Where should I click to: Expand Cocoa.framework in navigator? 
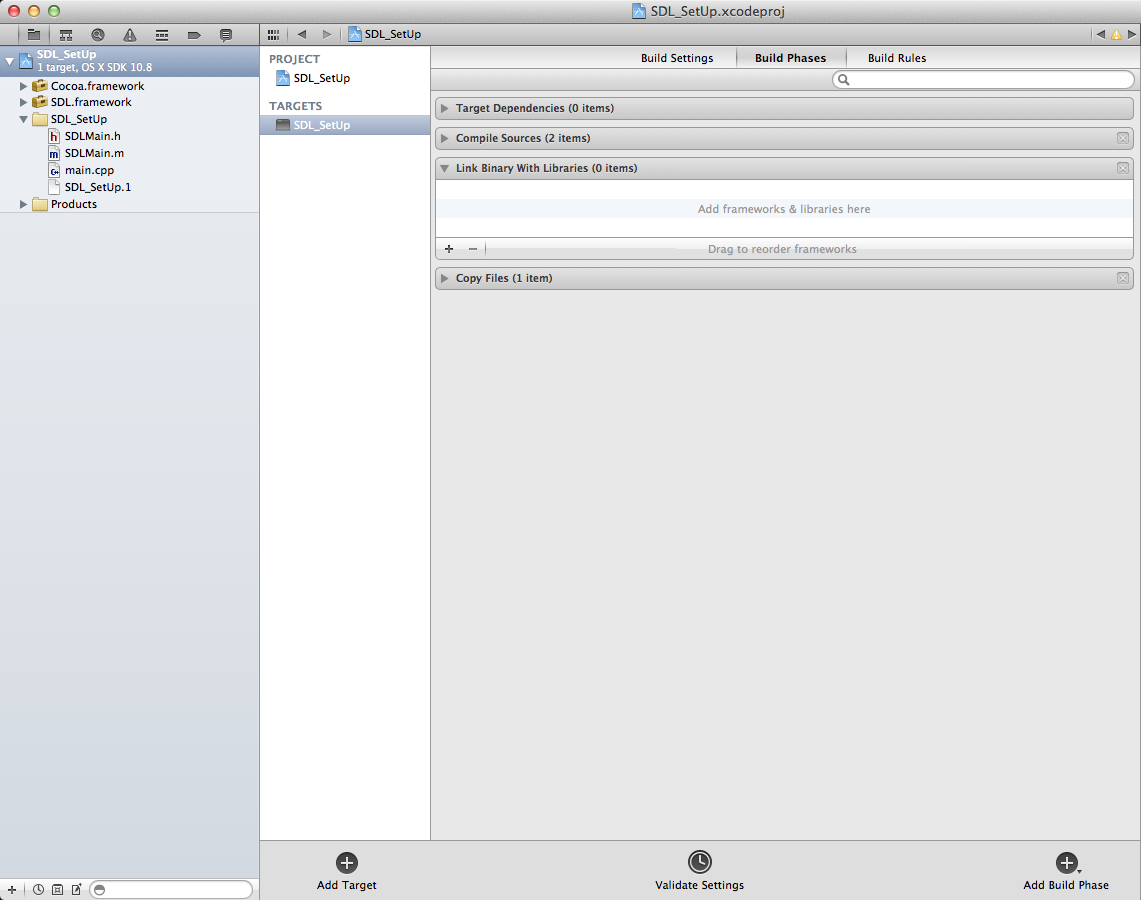click(x=23, y=86)
